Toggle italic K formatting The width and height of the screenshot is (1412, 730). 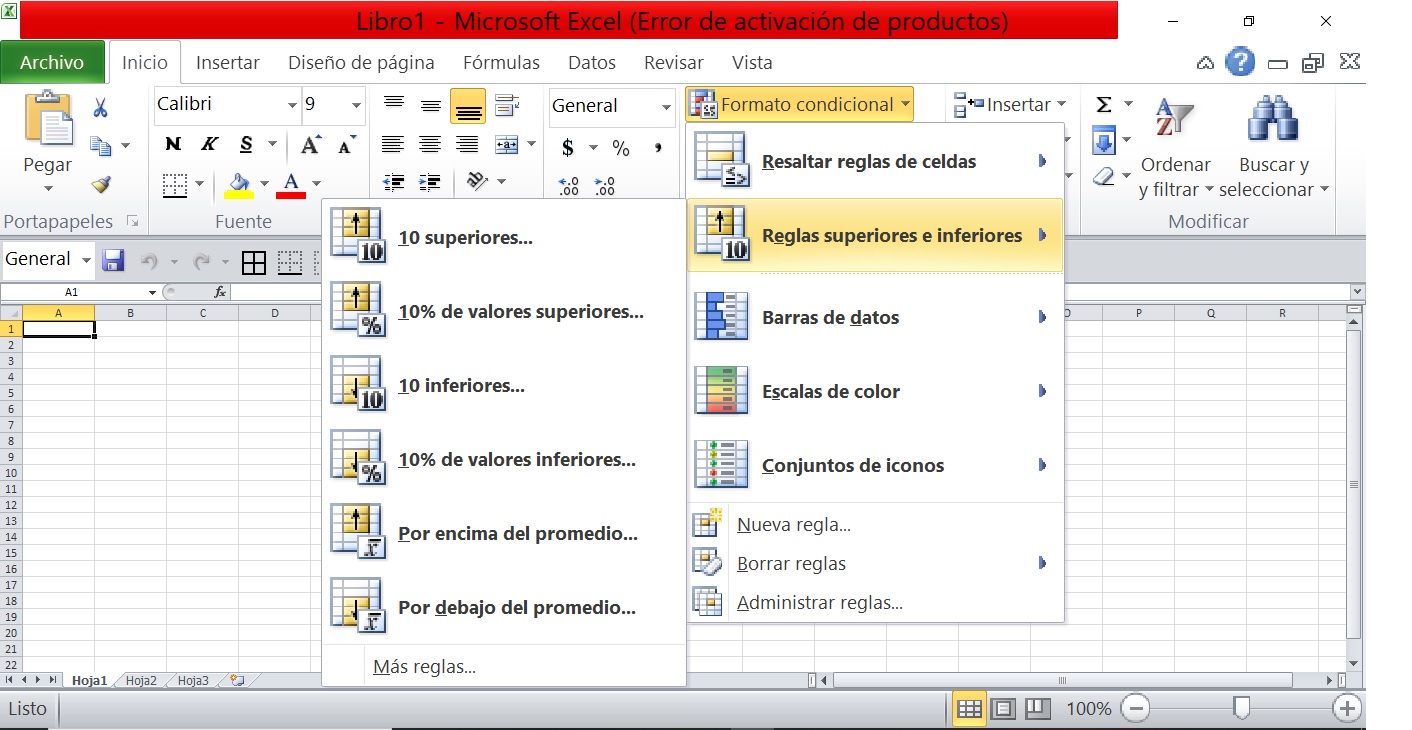[x=209, y=144]
